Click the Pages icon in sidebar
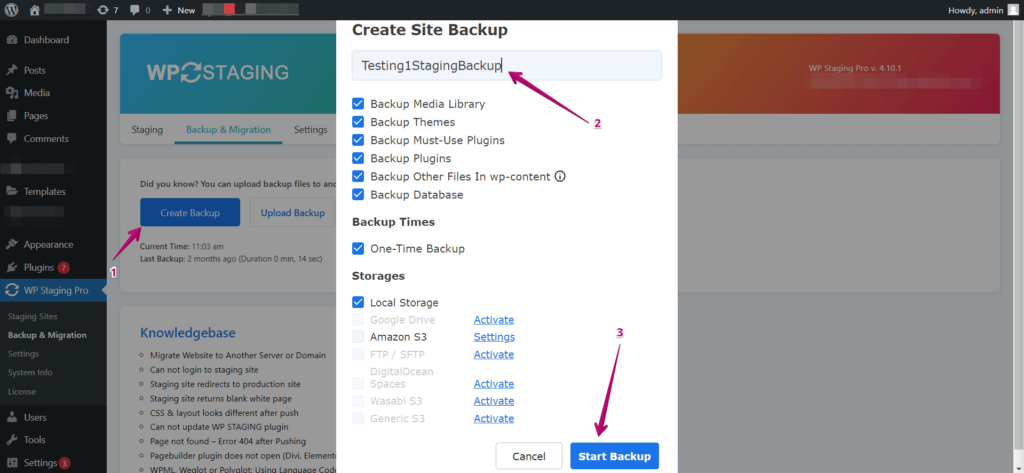The image size is (1024, 473). point(12,116)
